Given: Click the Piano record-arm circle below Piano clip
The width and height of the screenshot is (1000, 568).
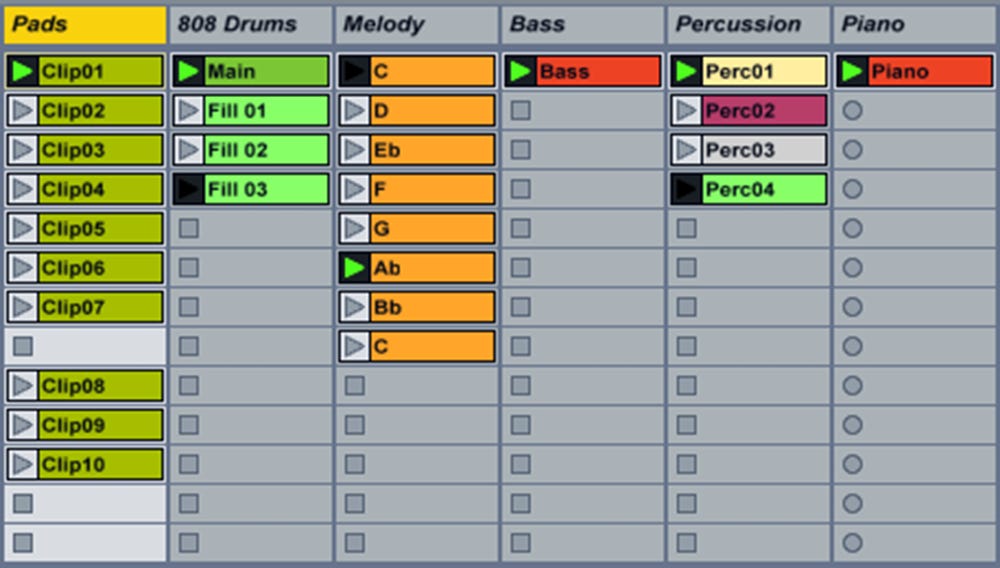Looking at the screenshot, I should [x=852, y=111].
